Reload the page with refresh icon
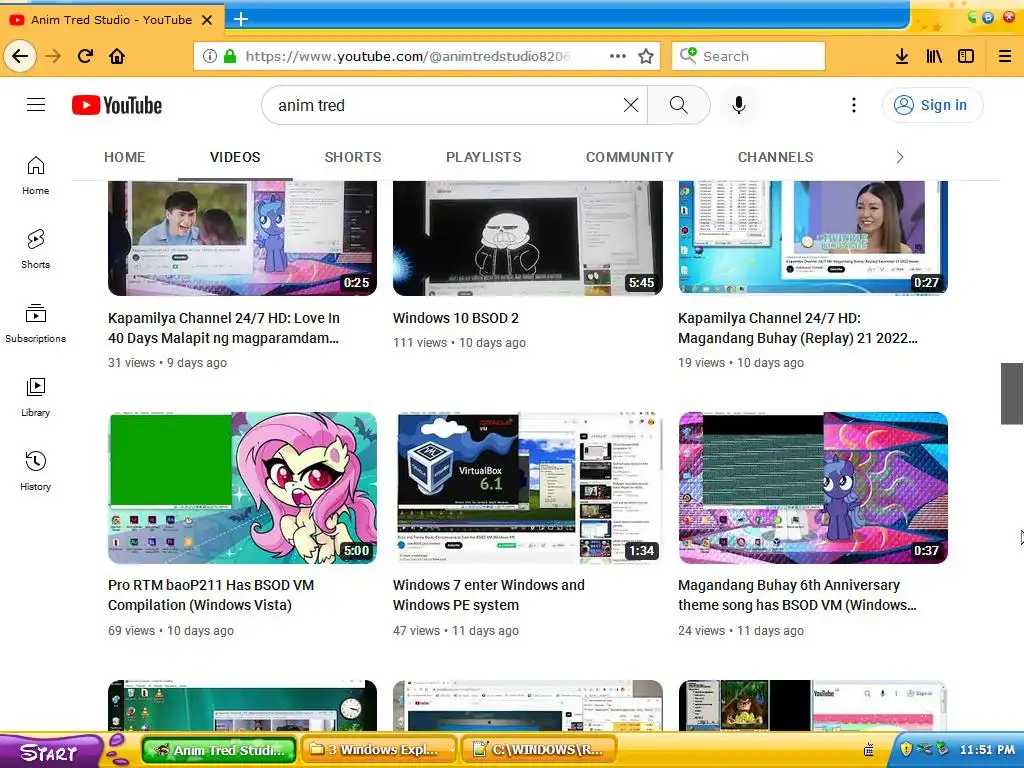 click(85, 56)
